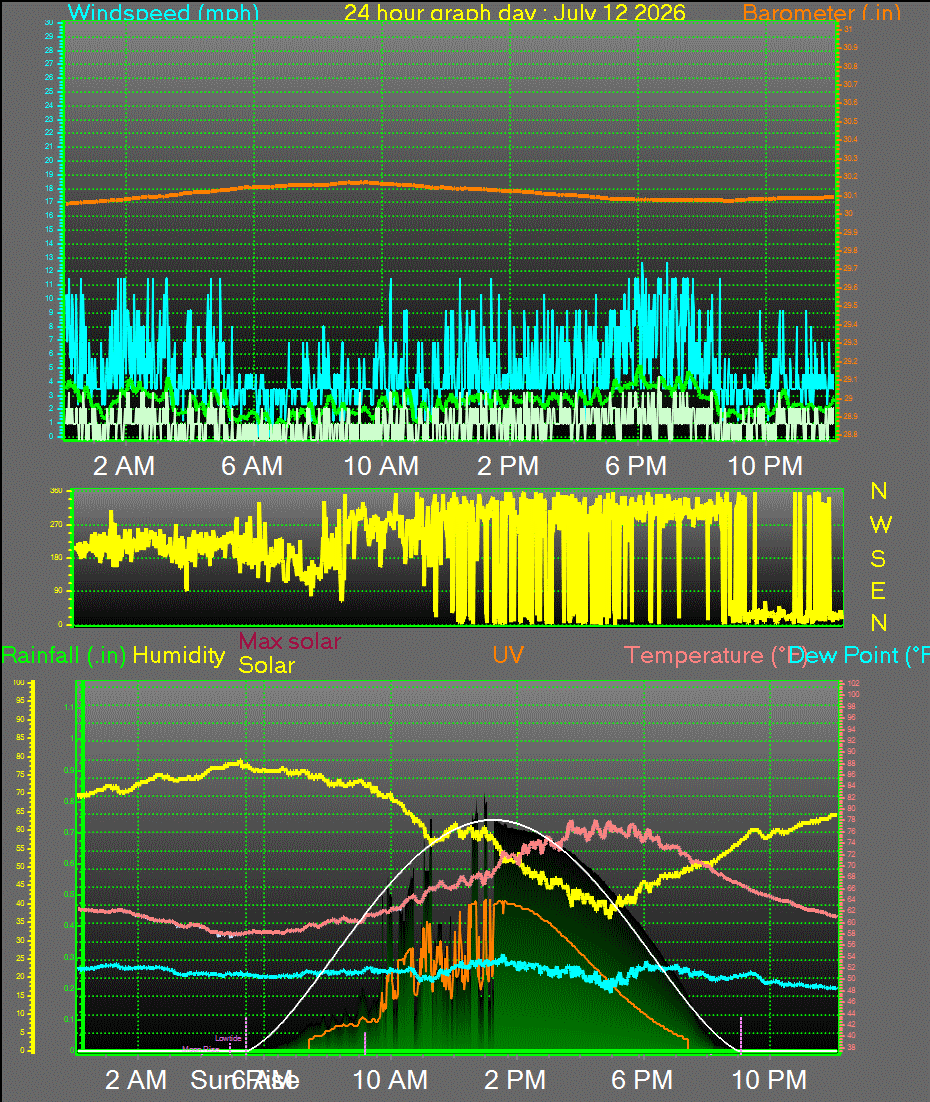Click the SunRise label below bottom graph
This screenshot has width=930, height=1102.
245,1080
